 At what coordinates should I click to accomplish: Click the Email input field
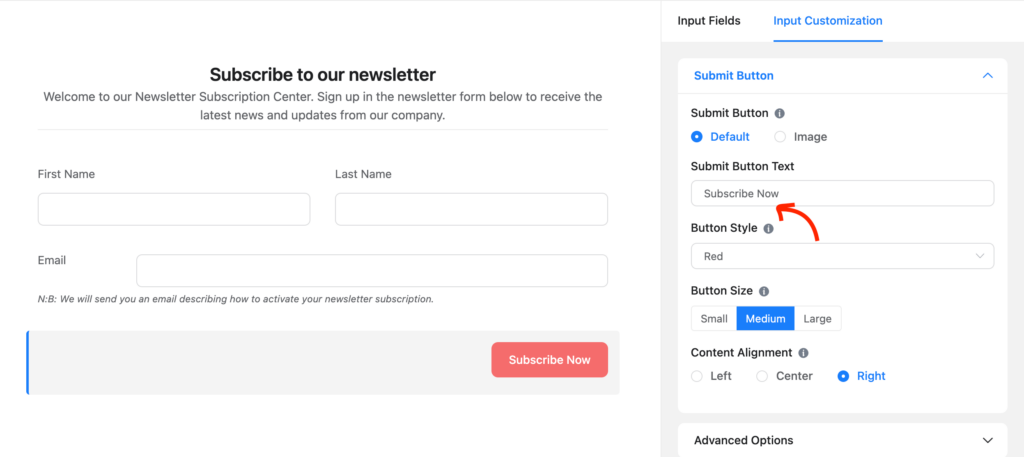click(372, 270)
